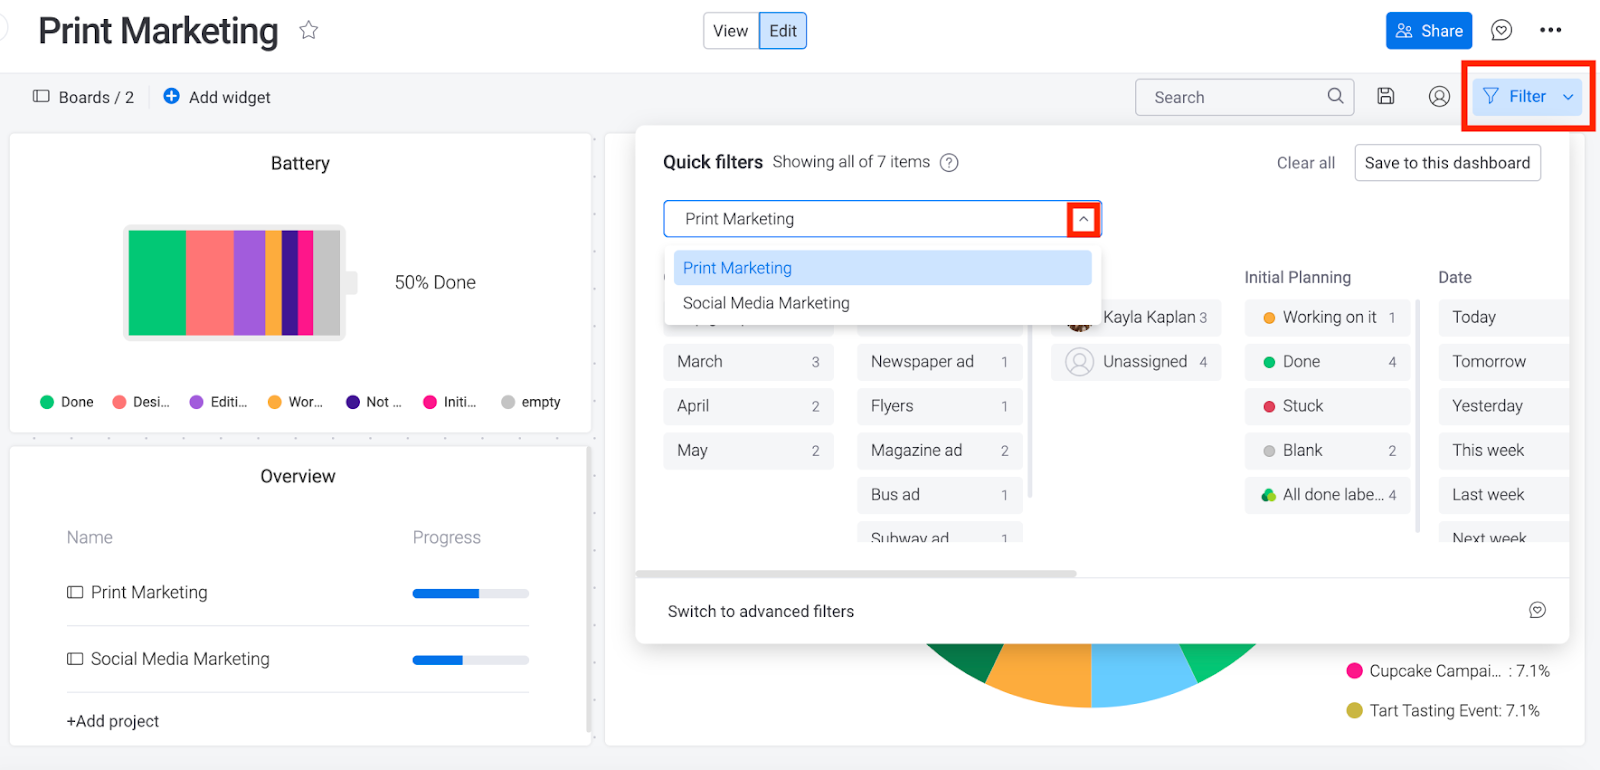Click the Wor... legend item in Battery
The width and height of the screenshot is (1600, 770).
tap(295, 402)
